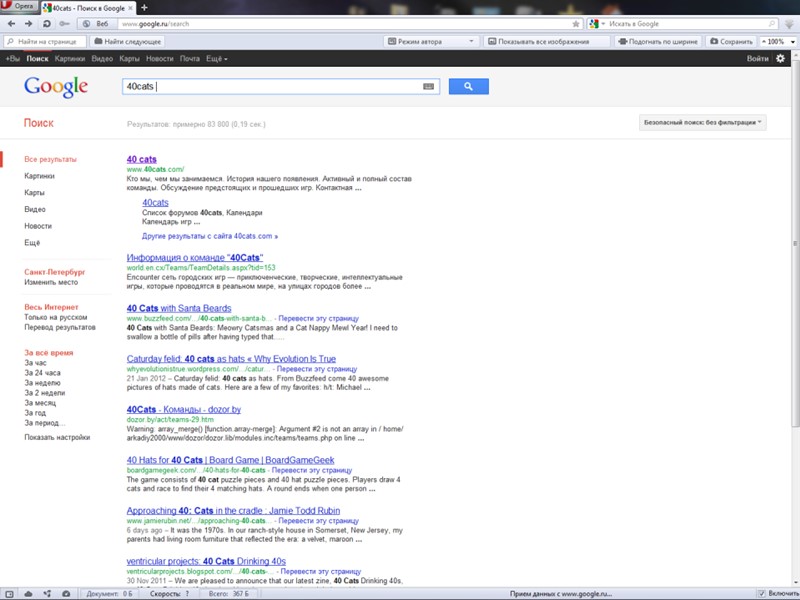Toggle the Включить checkbox in status bar
Screen dimensions: 800x600
coord(762,594)
